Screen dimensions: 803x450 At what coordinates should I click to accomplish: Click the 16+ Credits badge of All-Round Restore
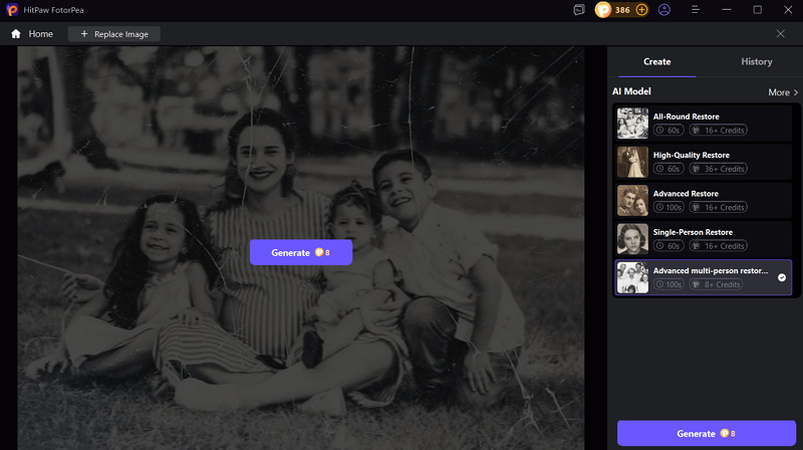(719, 130)
